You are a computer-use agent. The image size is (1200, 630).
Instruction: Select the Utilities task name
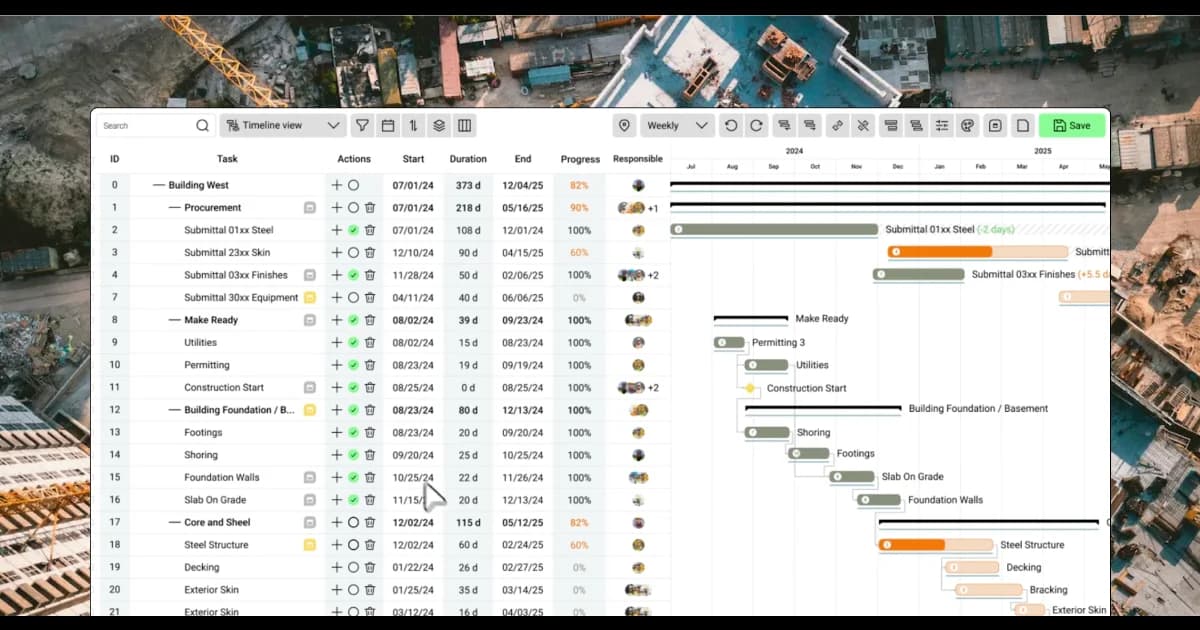(x=200, y=343)
